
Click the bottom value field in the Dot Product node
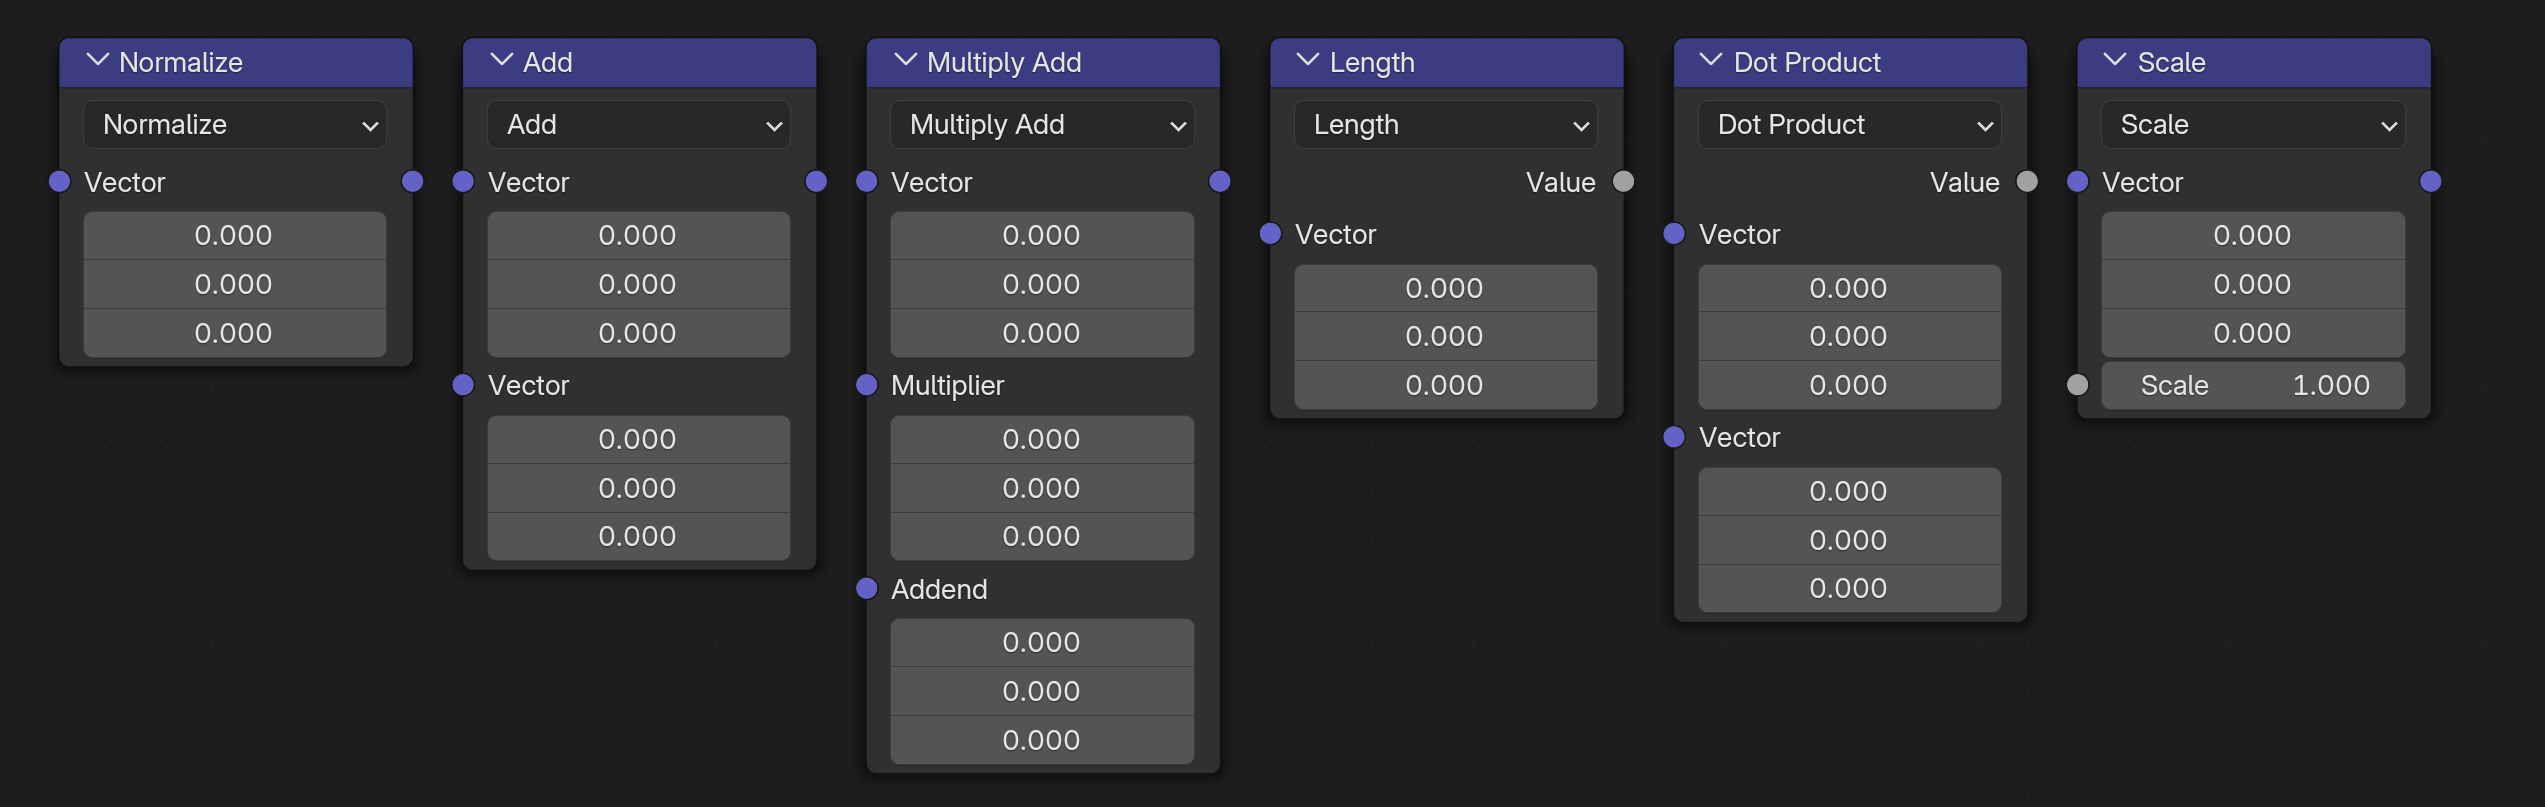click(x=1850, y=588)
